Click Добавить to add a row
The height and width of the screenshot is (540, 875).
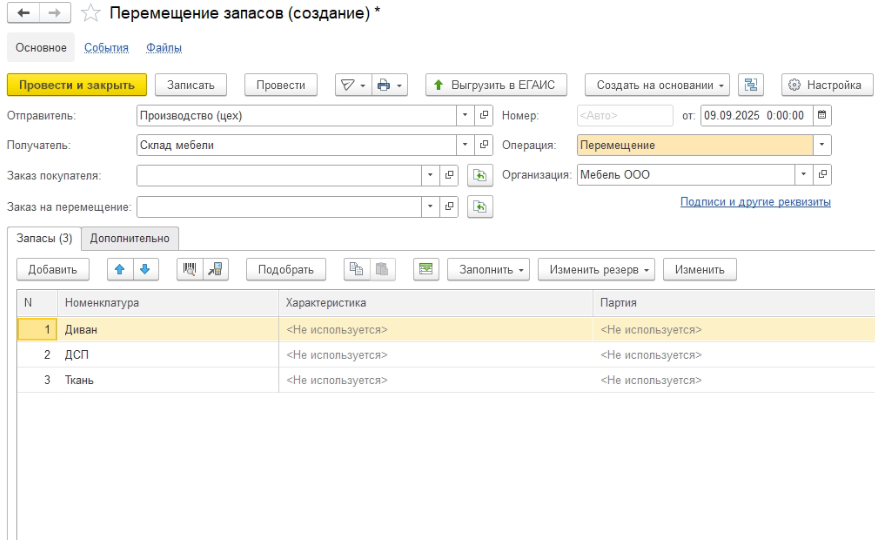pos(52,269)
